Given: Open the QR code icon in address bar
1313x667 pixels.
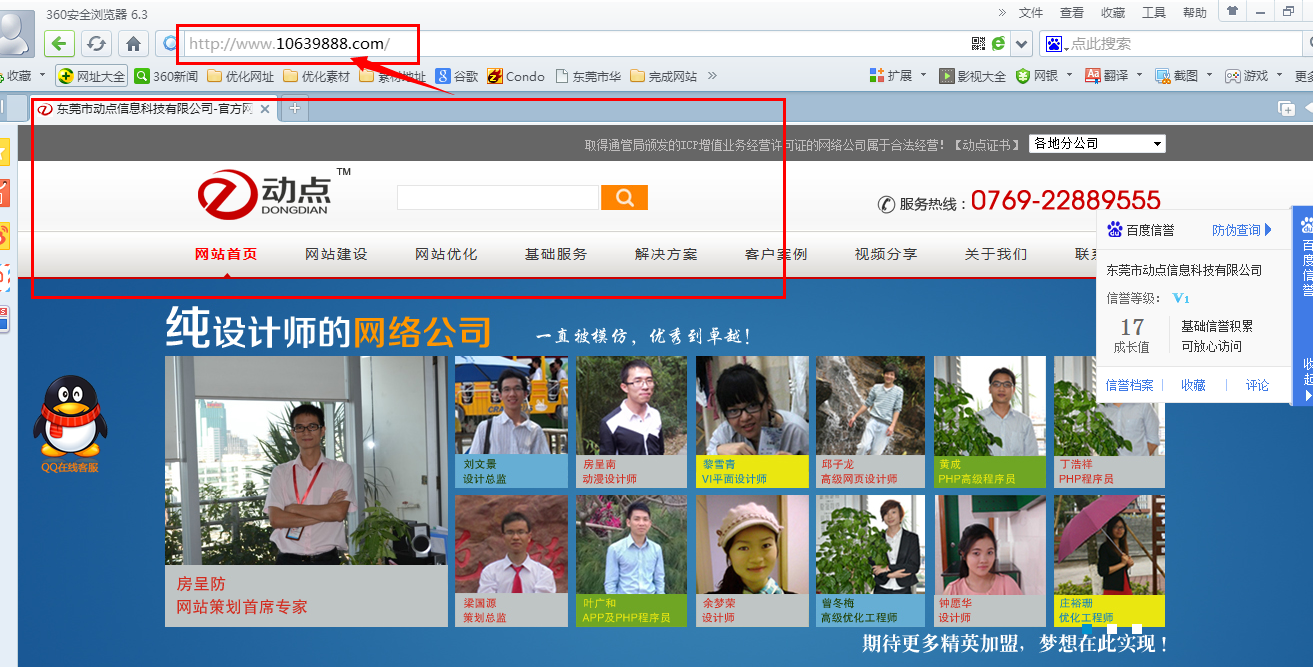Looking at the screenshot, I should [978, 44].
